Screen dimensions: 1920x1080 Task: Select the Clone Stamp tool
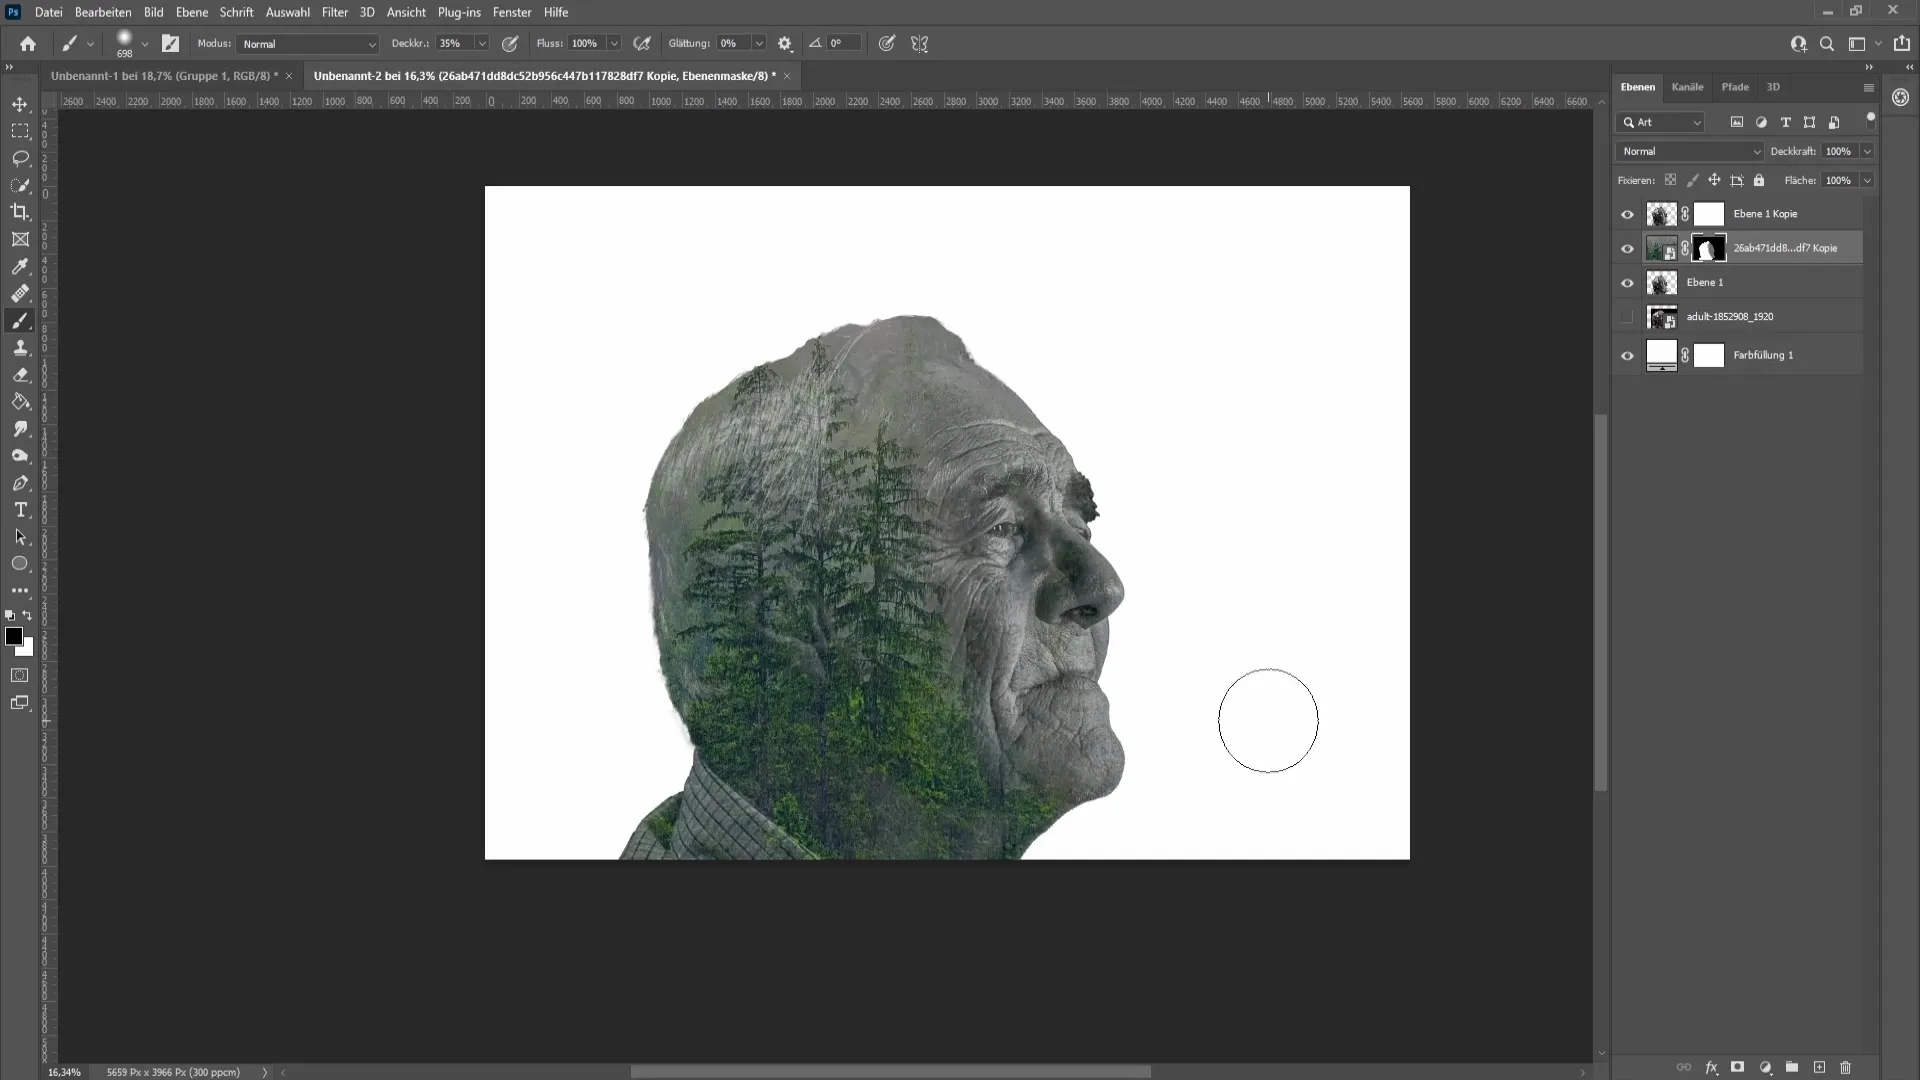pyautogui.click(x=21, y=347)
